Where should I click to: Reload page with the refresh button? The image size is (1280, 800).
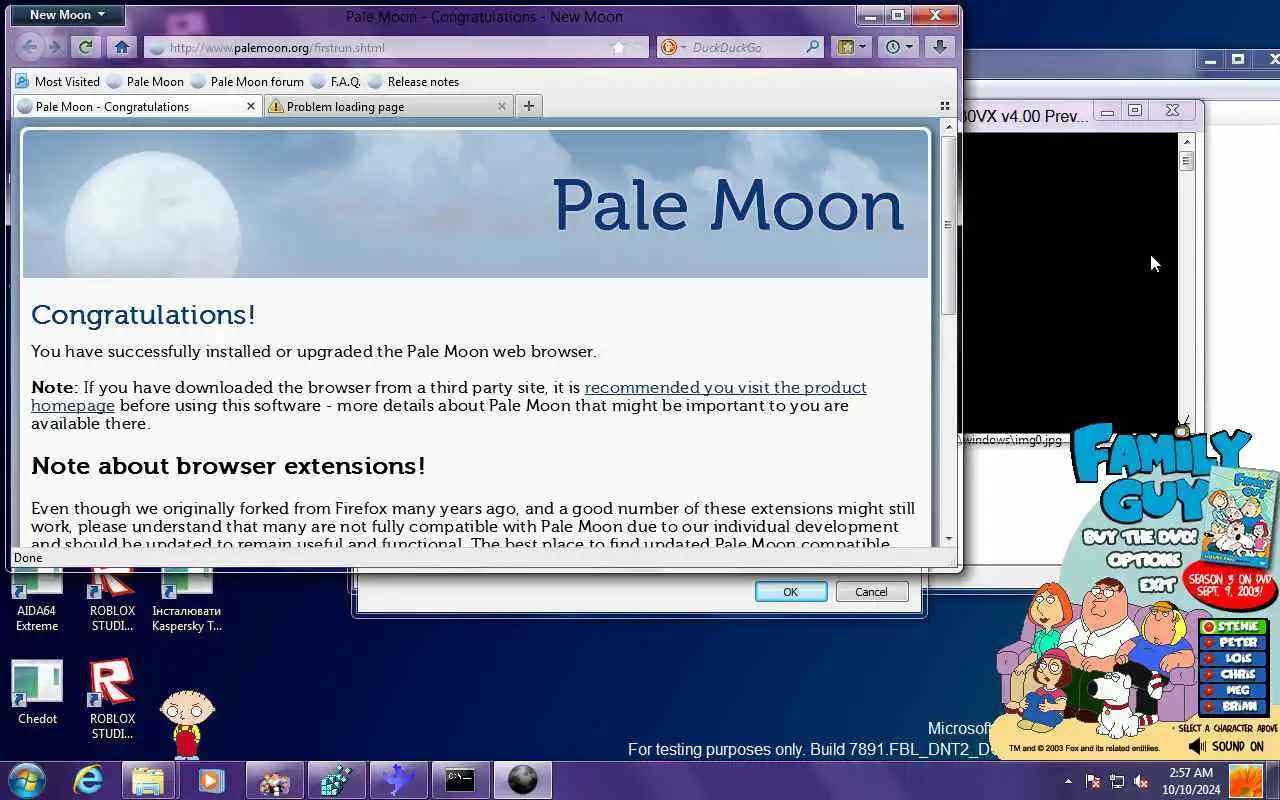[85, 47]
